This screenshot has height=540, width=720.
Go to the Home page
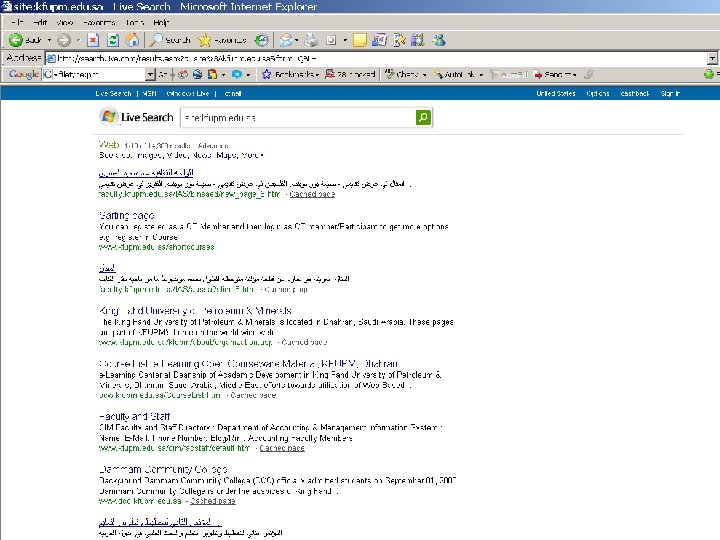(x=133, y=40)
